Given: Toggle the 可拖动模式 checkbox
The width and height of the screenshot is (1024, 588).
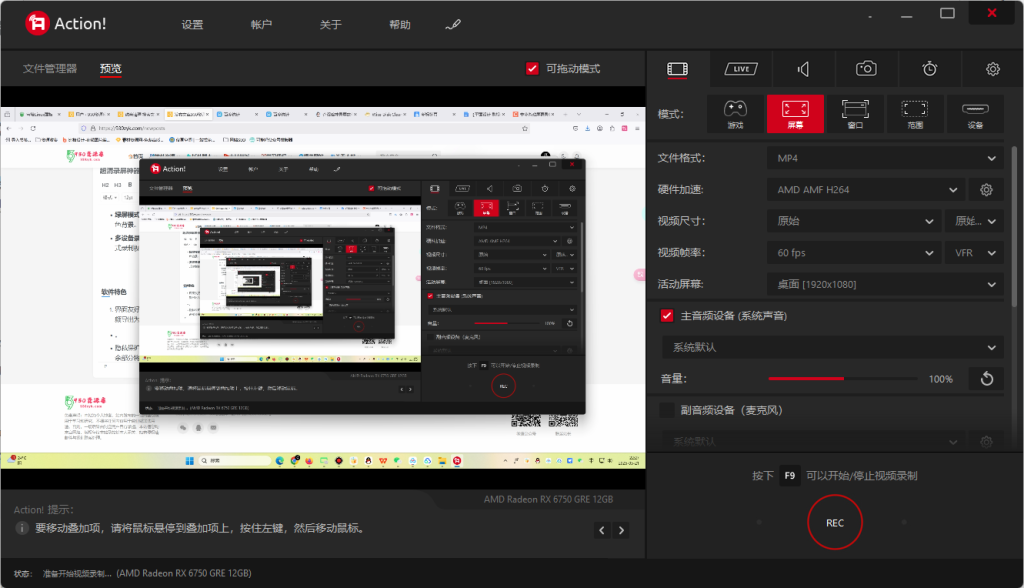Looking at the screenshot, I should (x=531, y=68).
